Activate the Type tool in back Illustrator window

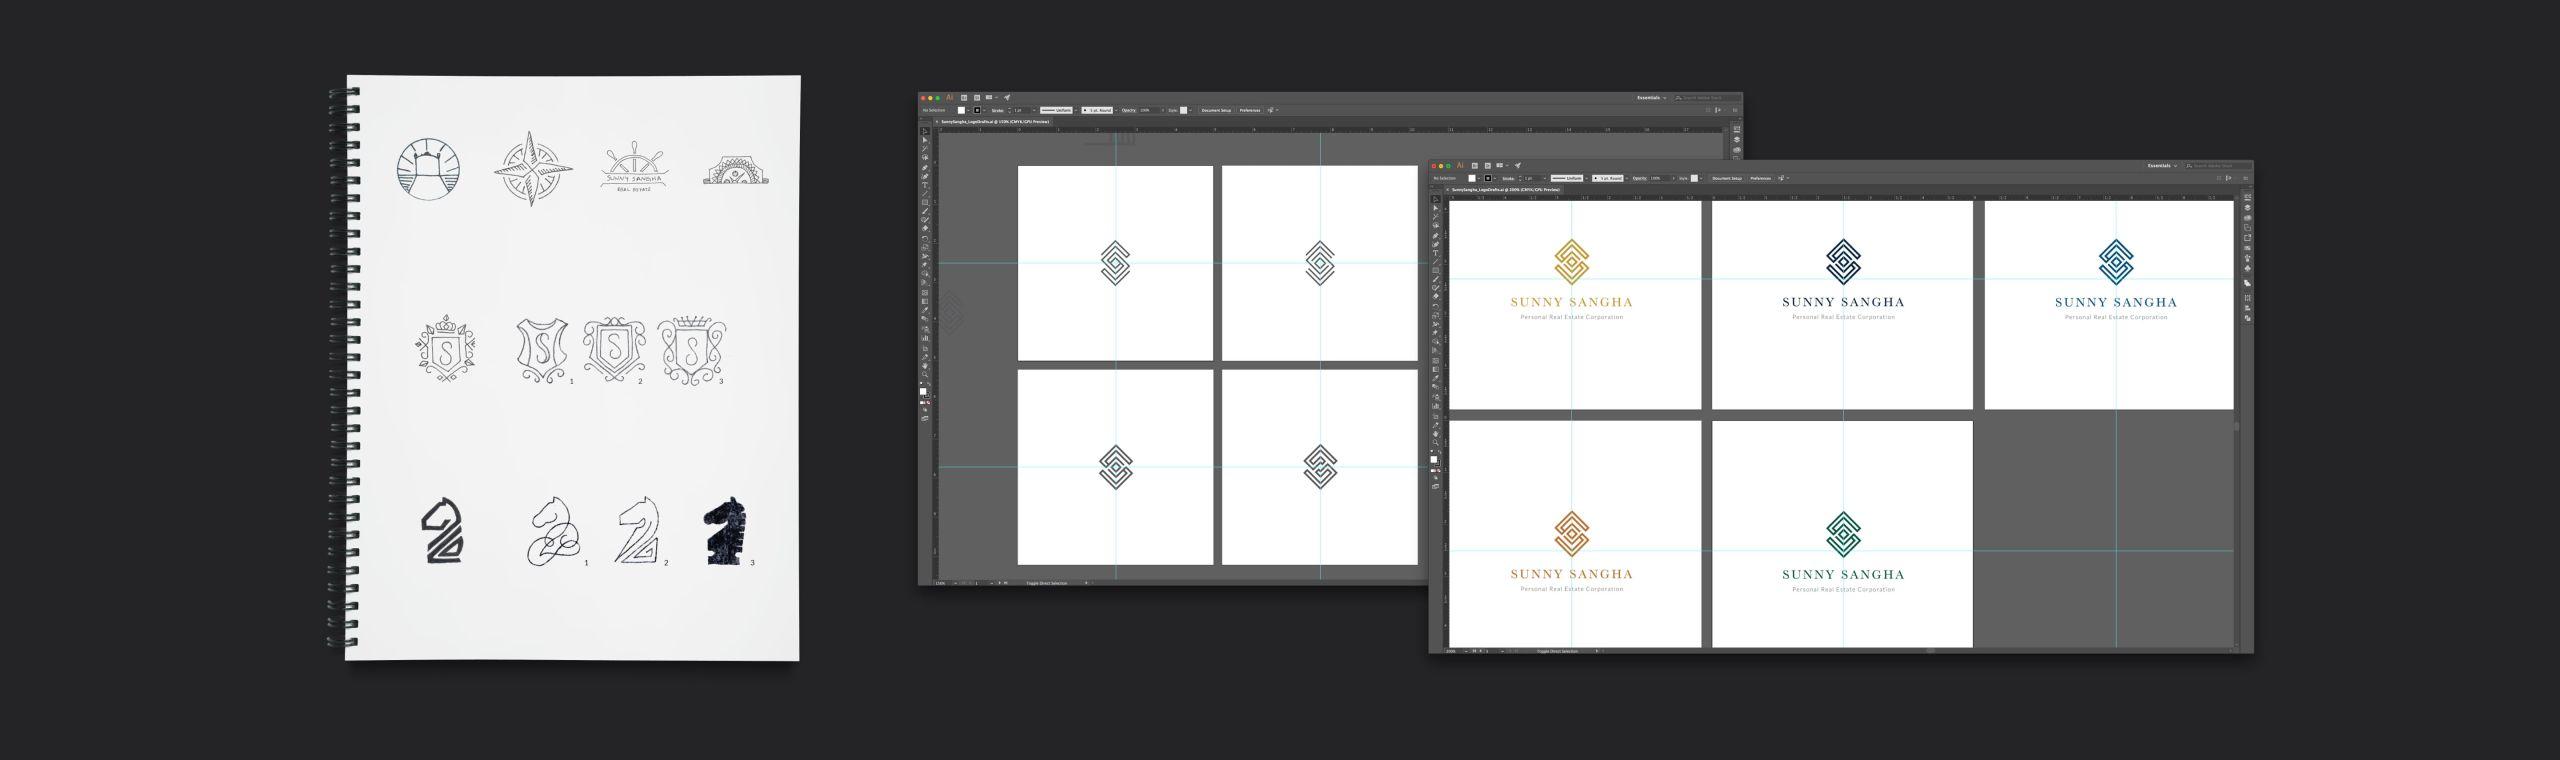[x=926, y=185]
